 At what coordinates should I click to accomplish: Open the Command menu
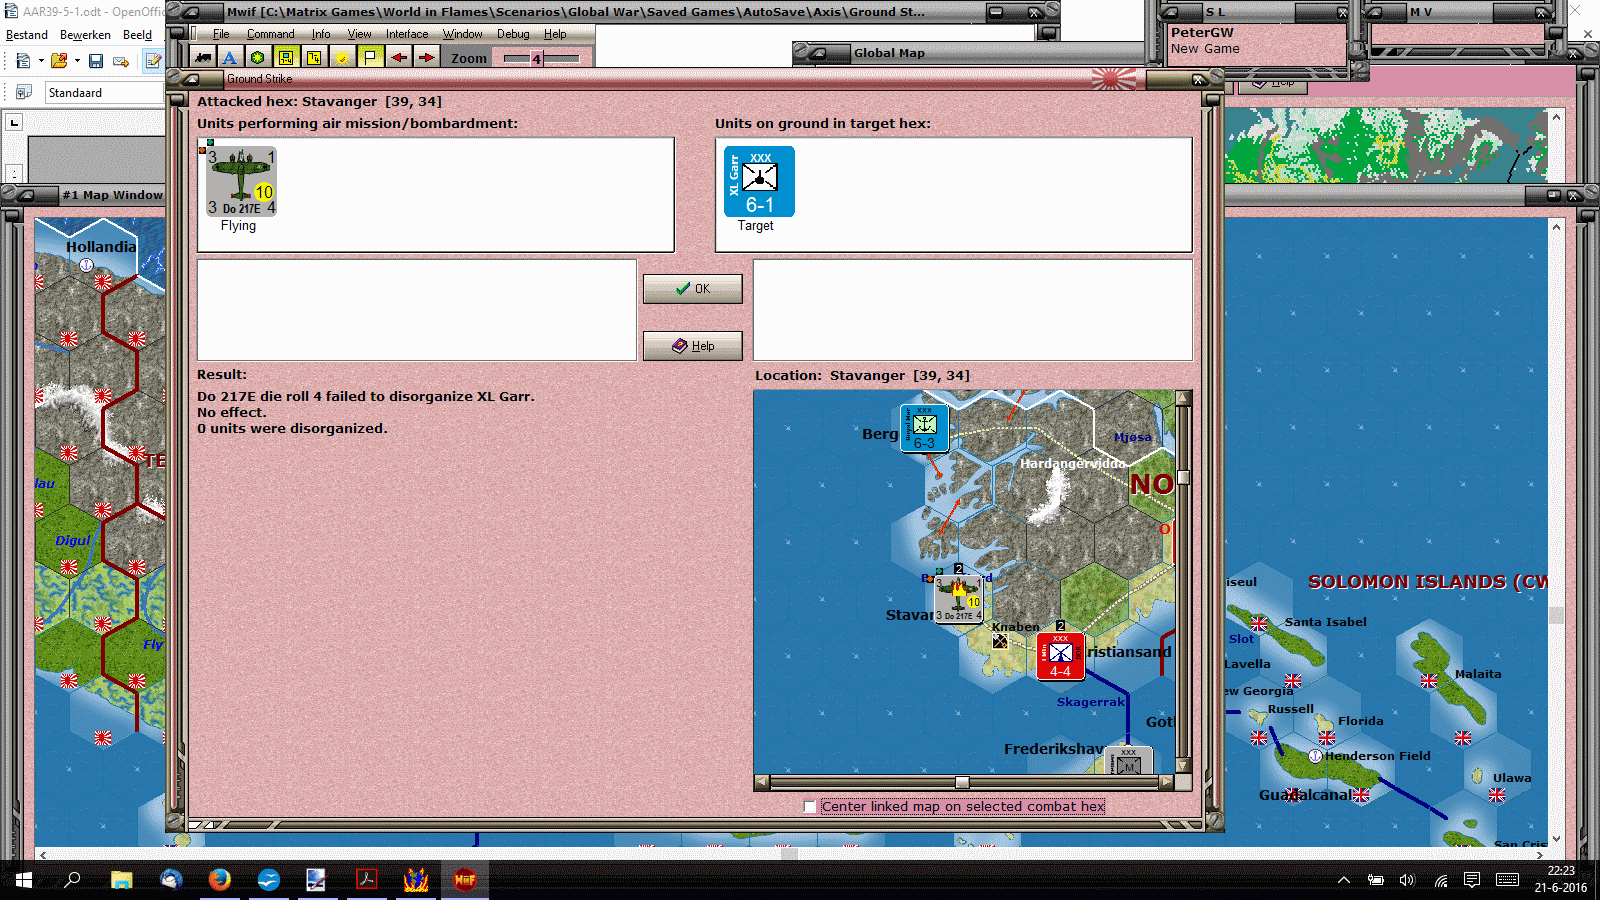[271, 34]
